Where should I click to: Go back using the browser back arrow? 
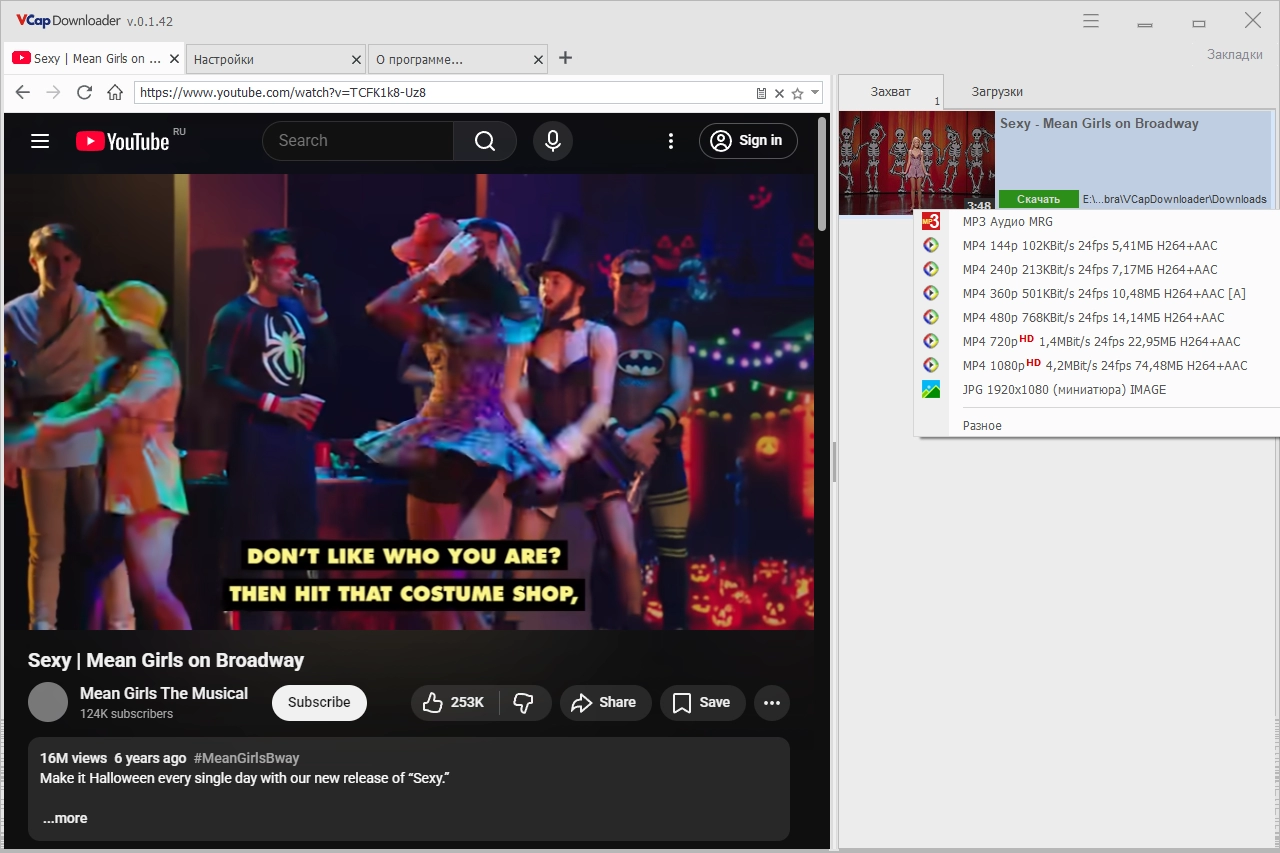pyautogui.click(x=23, y=93)
